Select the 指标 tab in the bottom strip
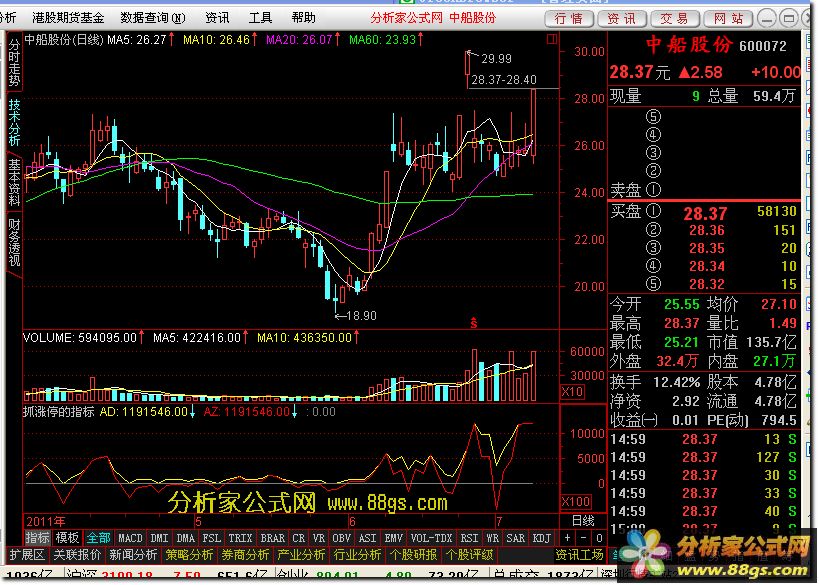Viewport: 819px width, 585px height. tap(38, 537)
